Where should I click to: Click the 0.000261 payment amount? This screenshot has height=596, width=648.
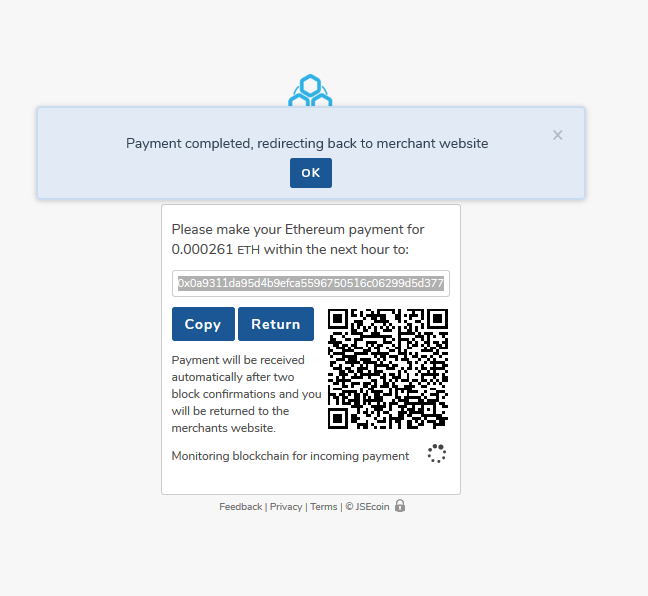point(202,250)
